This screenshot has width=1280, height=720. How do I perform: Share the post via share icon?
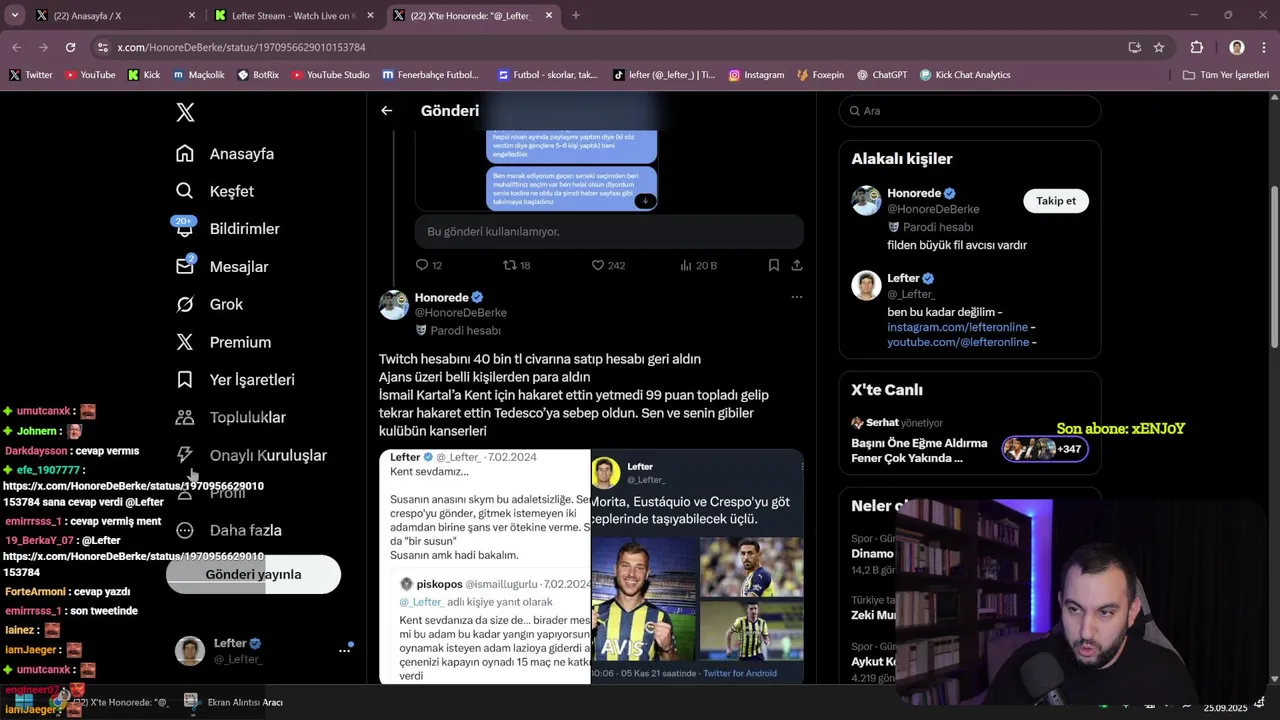tap(797, 265)
